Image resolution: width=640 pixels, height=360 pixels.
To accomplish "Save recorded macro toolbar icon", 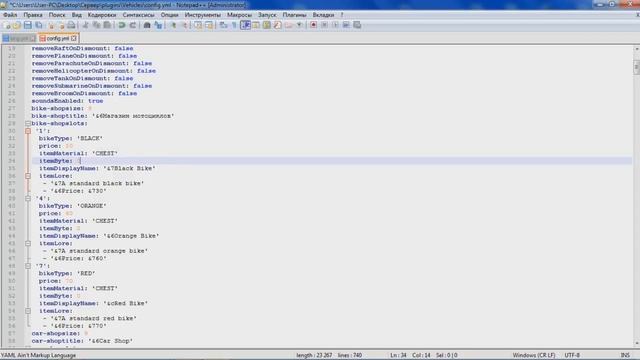I will [x=357, y=25].
